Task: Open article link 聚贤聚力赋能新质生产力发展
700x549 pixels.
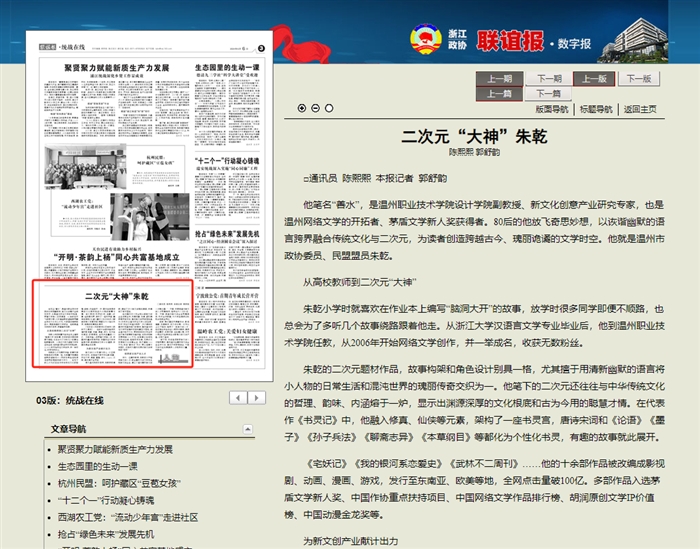Action: click(115, 449)
